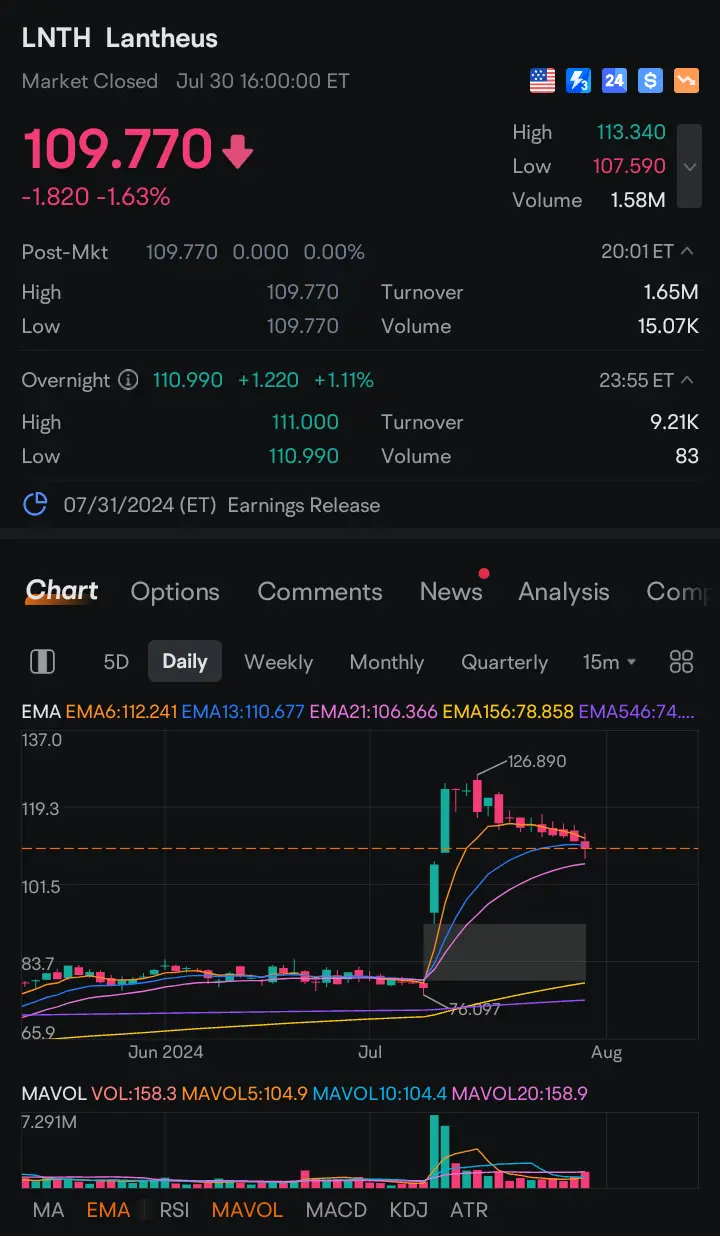Image resolution: width=720 pixels, height=1236 pixels.
Task: Select the Daily chart period
Action: [x=185, y=661]
